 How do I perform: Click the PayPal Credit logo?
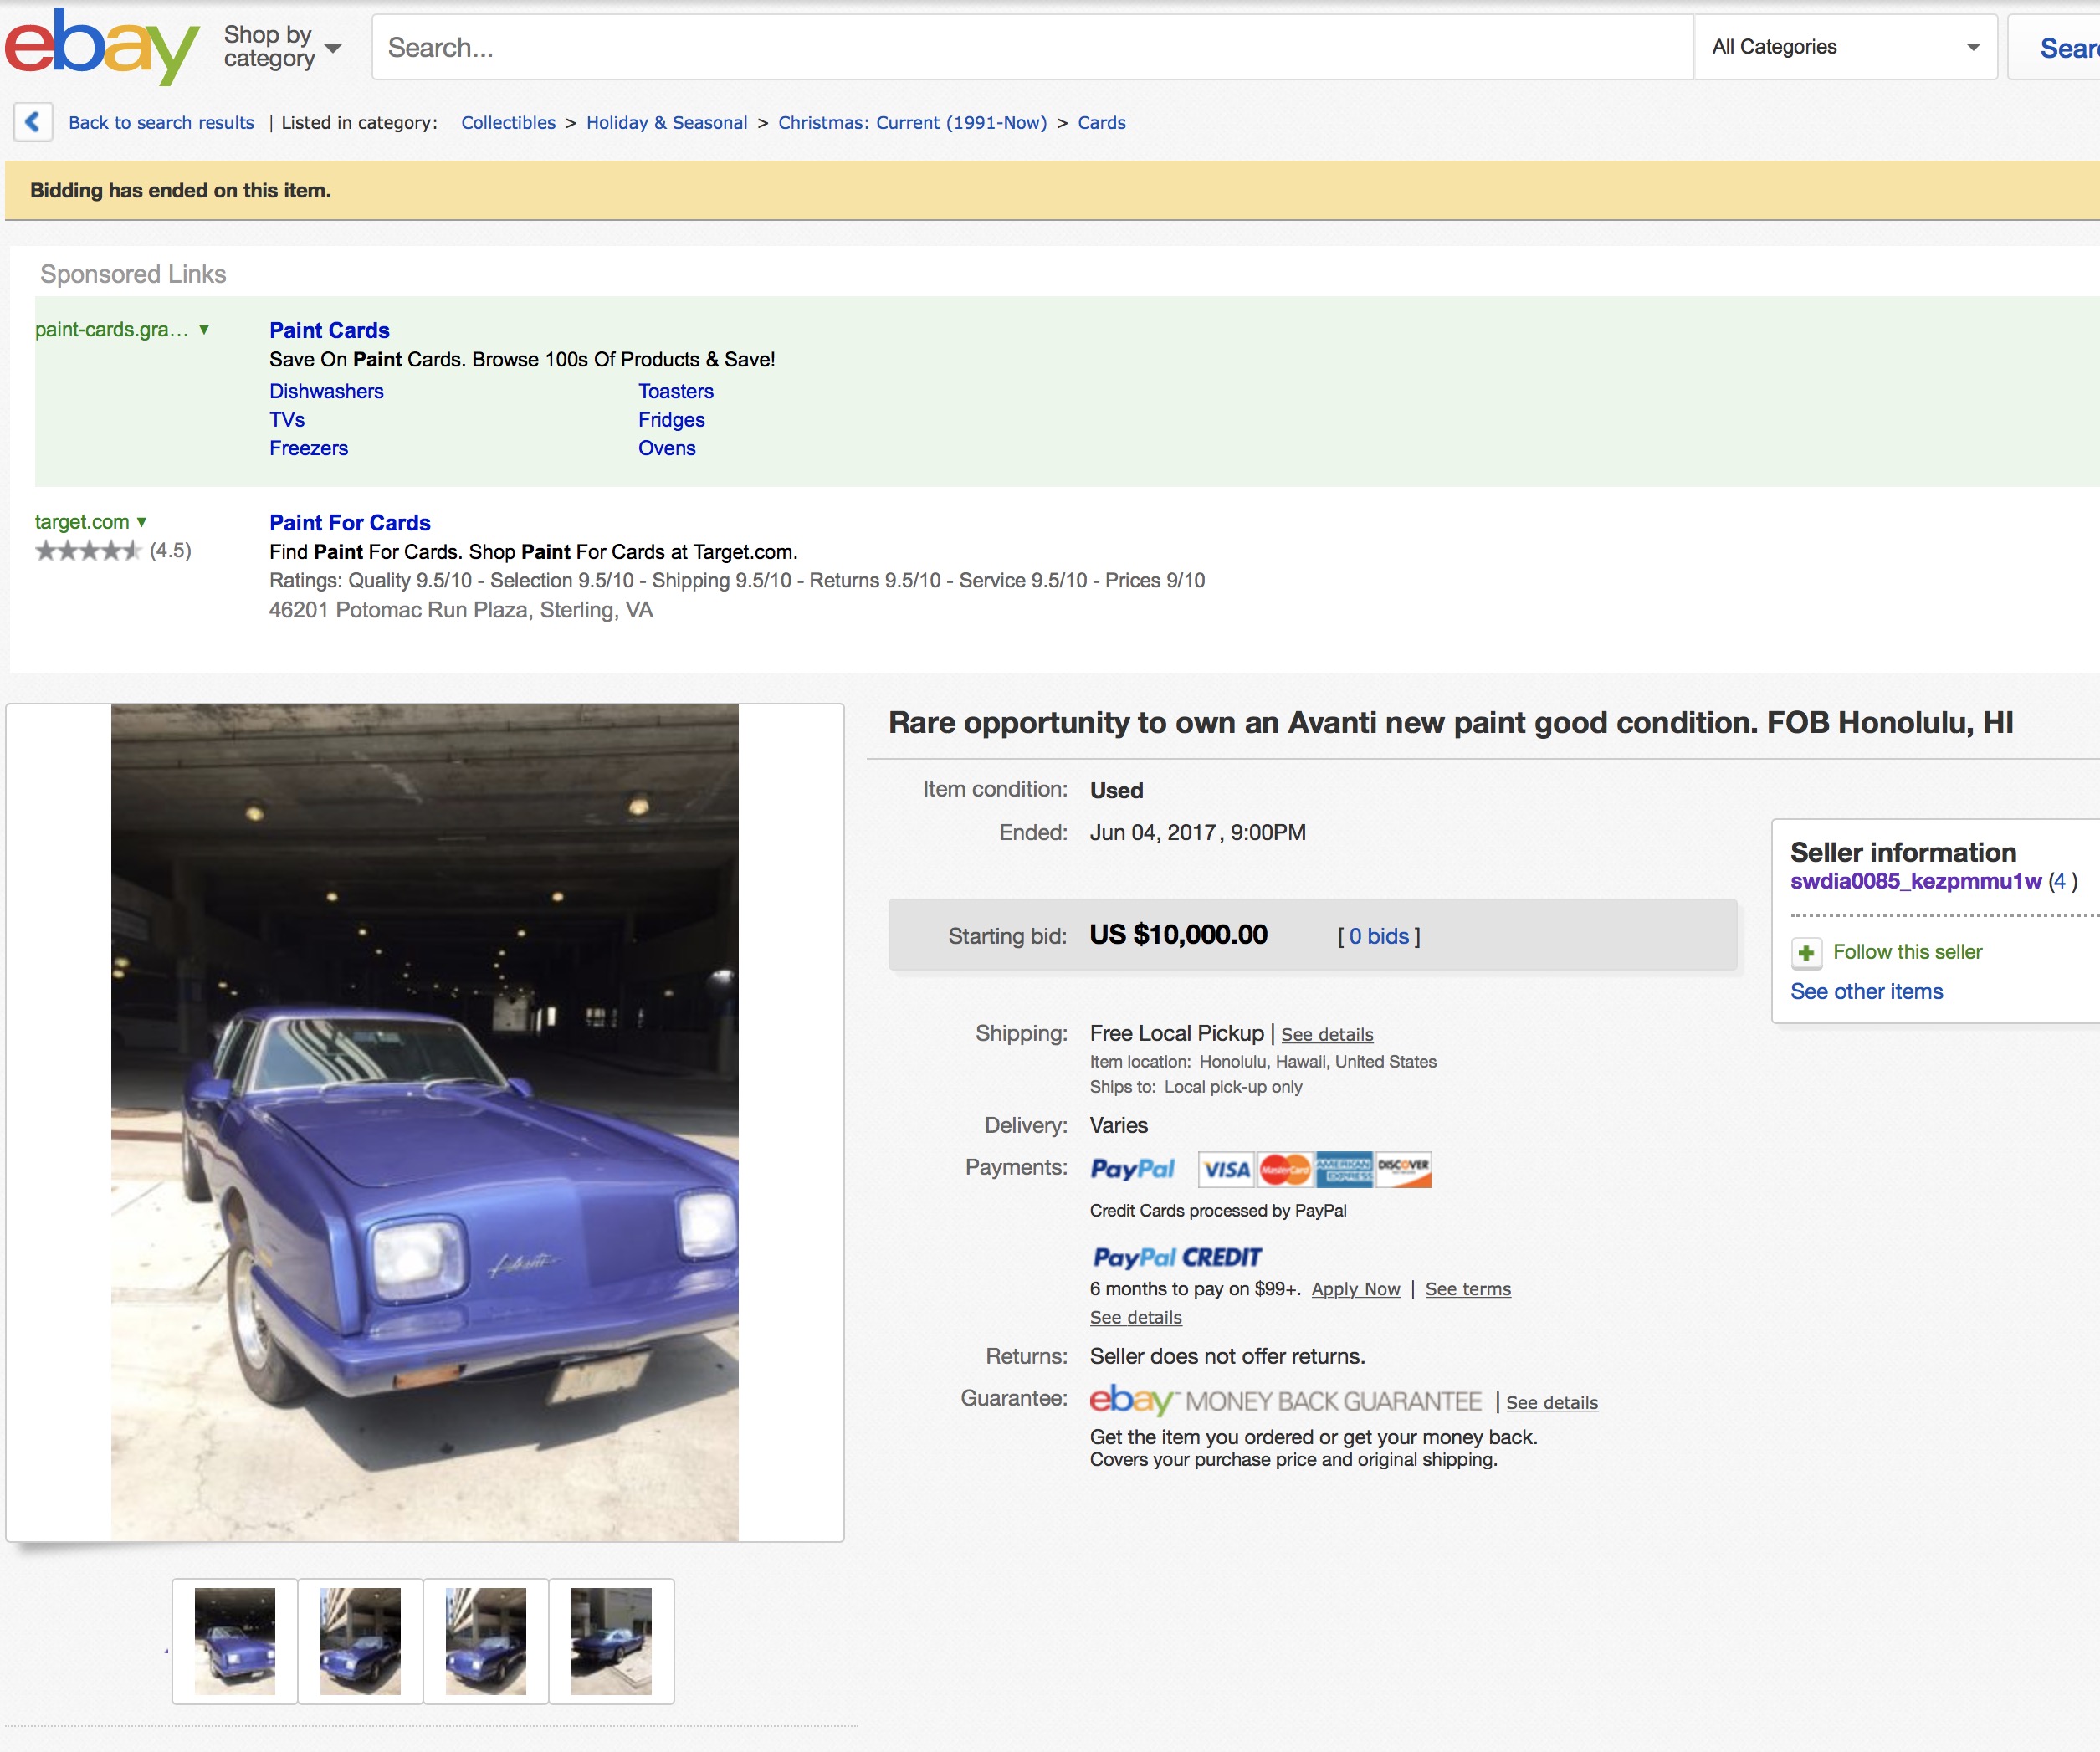pos(1176,1257)
